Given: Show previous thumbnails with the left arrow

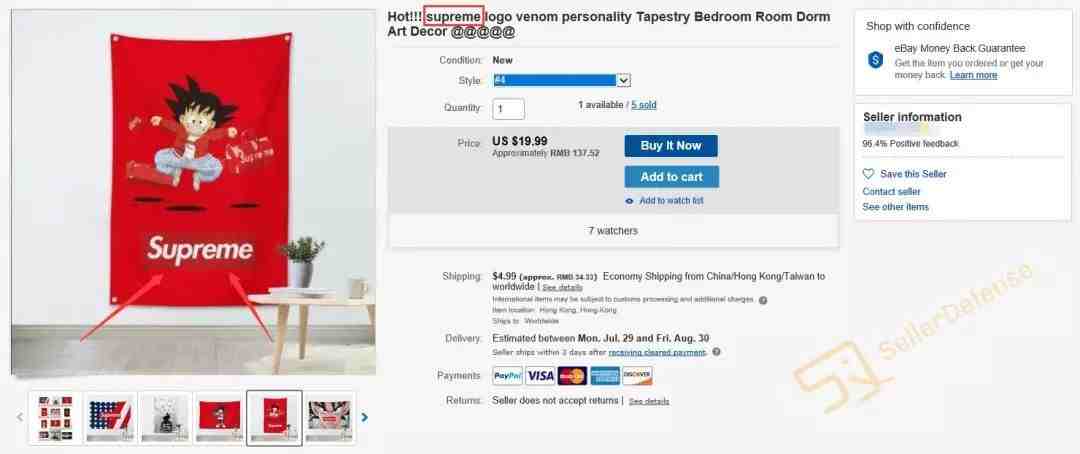Looking at the screenshot, I should pos(20,417).
